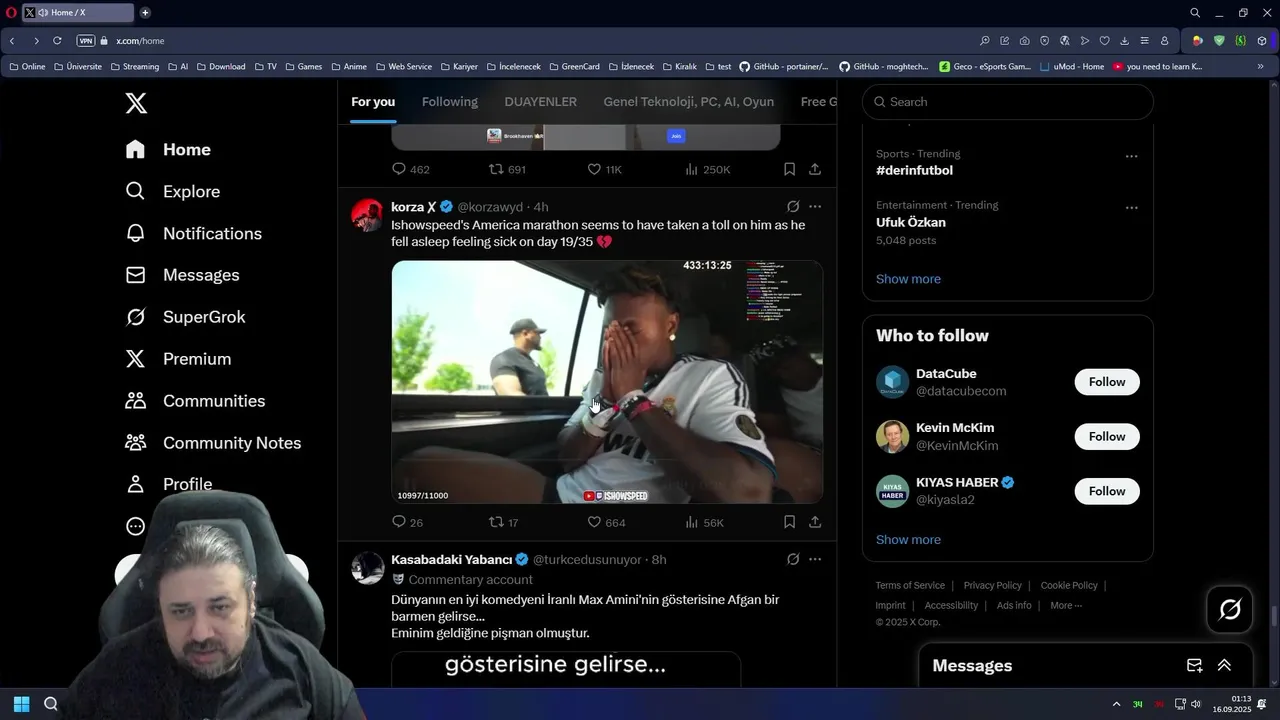Click Opera snapshot camera icon
The width and height of the screenshot is (1280, 720).
tap(1025, 41)
